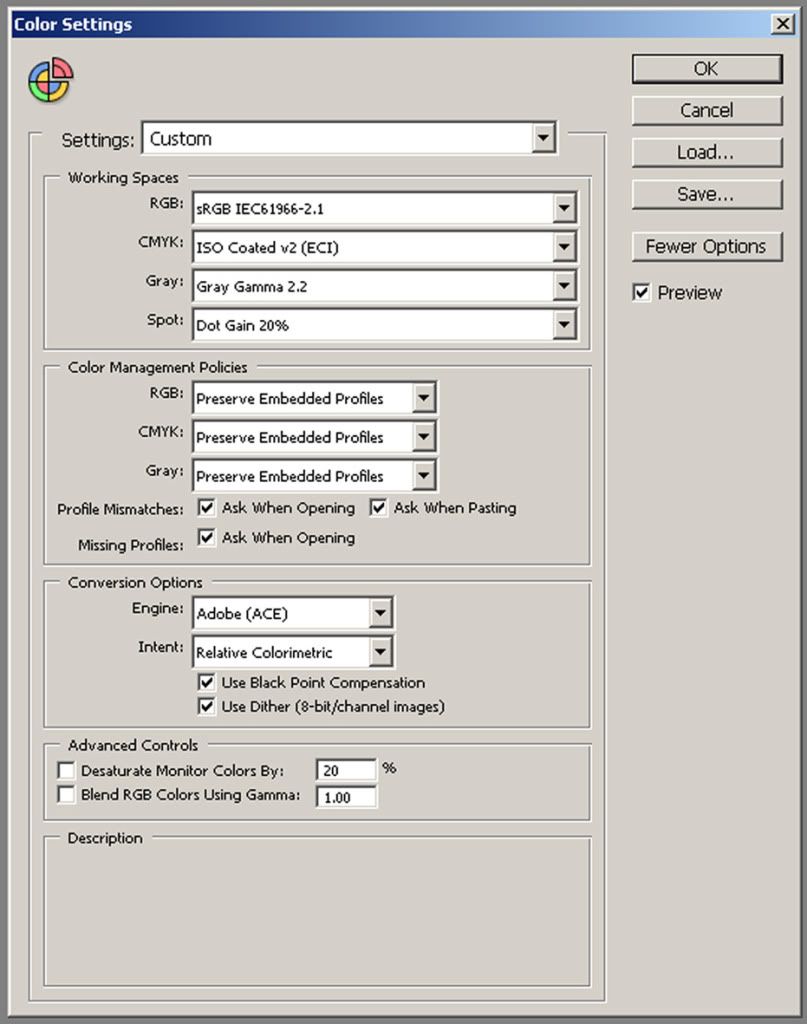Open the conversion Engine dropdown showing Adobe (ACE)
Image resolution: width=807 pixels, height=1024 pixels.
(x=378, y=612)
